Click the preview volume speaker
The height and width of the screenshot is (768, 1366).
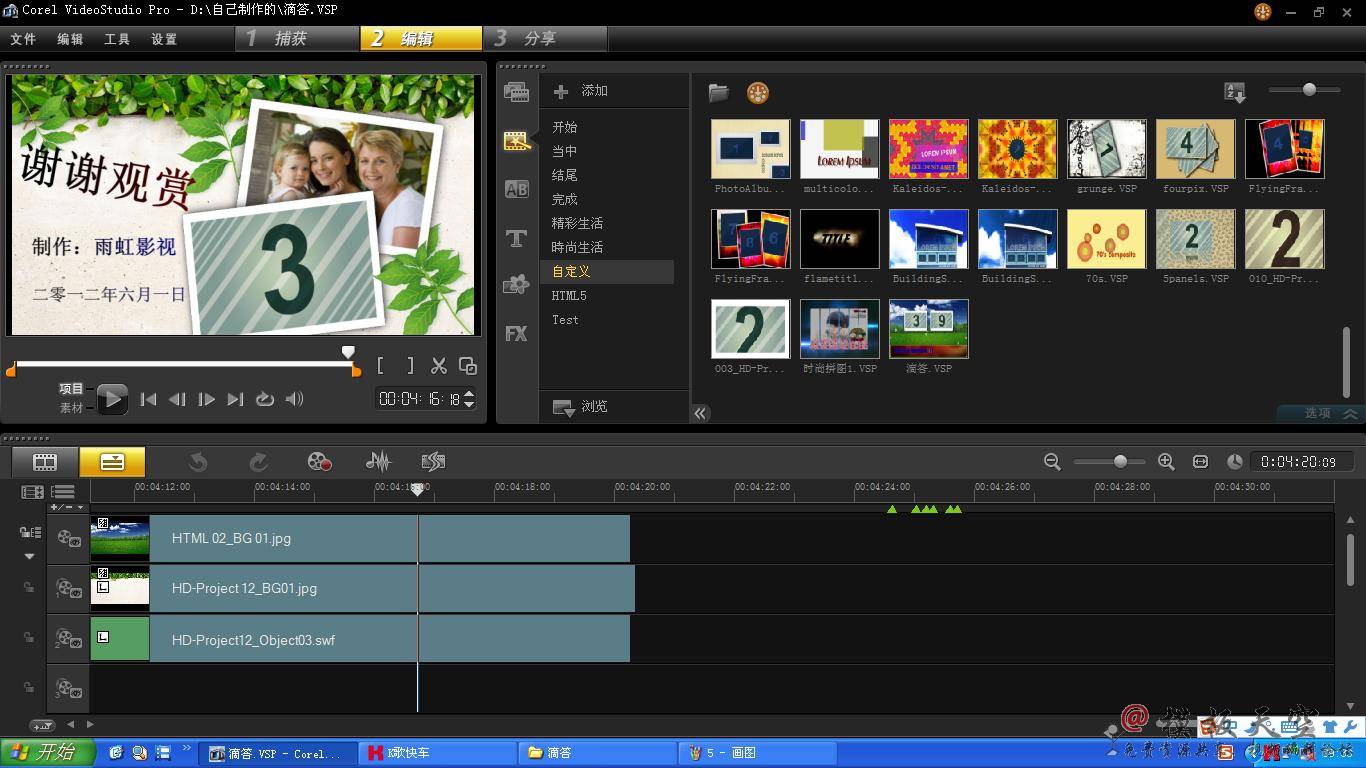(294, 399)
